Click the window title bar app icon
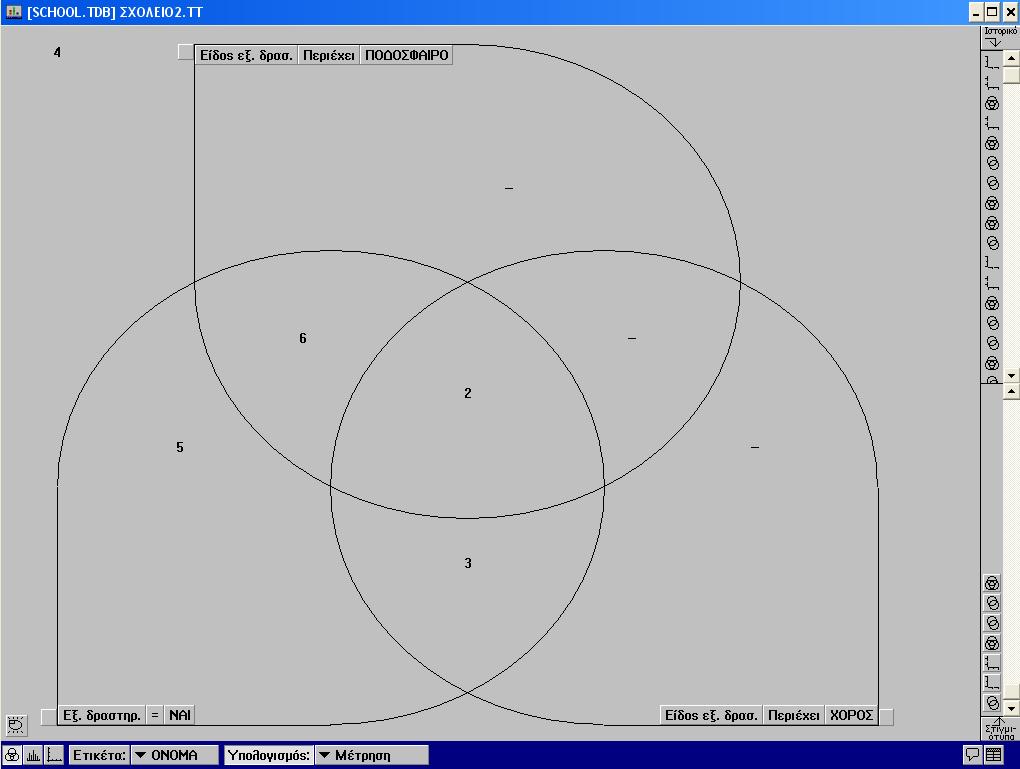 pos(13,12)
